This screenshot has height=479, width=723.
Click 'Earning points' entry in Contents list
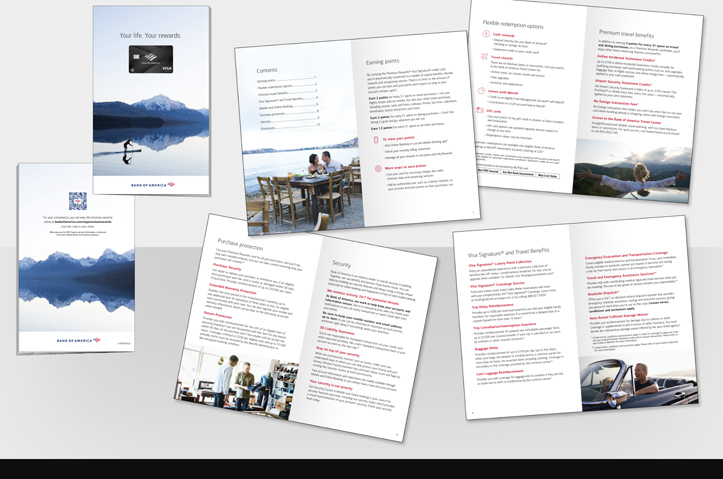(286, 79)
